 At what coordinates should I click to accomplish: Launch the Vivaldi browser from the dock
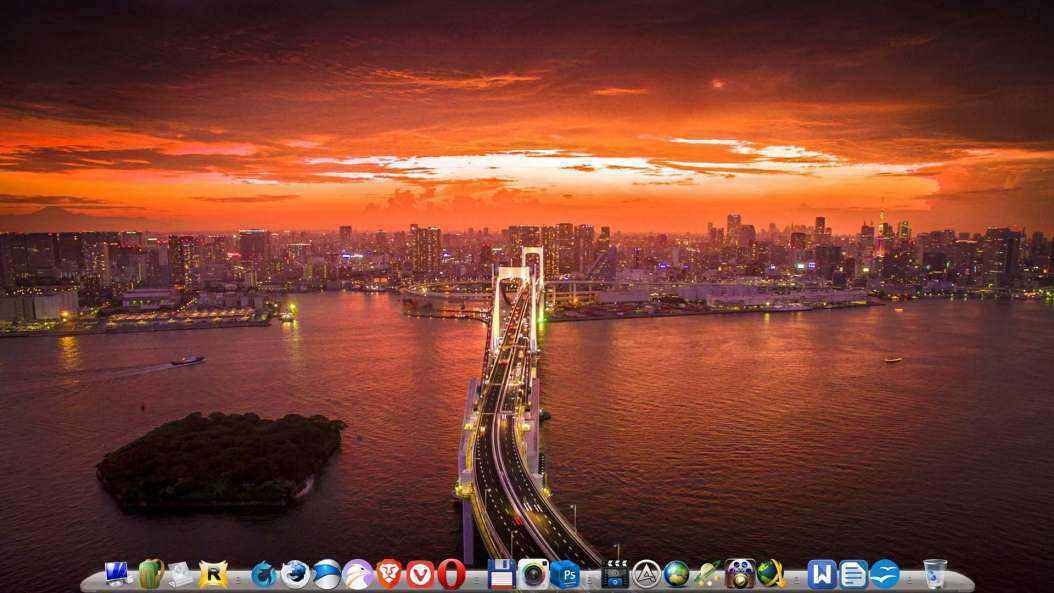[420, 574]
